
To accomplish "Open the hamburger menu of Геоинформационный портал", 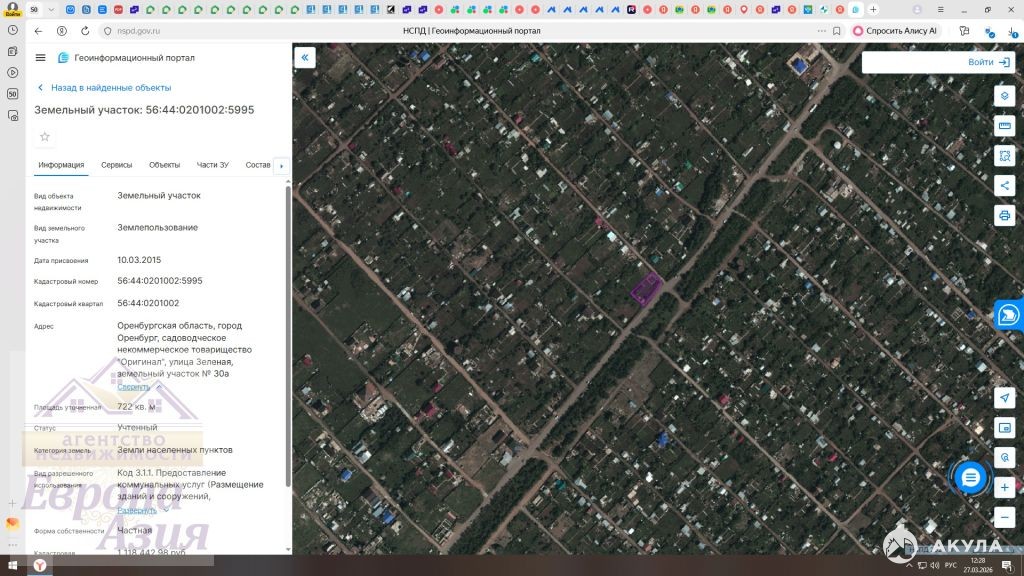I will click(40, 58).
